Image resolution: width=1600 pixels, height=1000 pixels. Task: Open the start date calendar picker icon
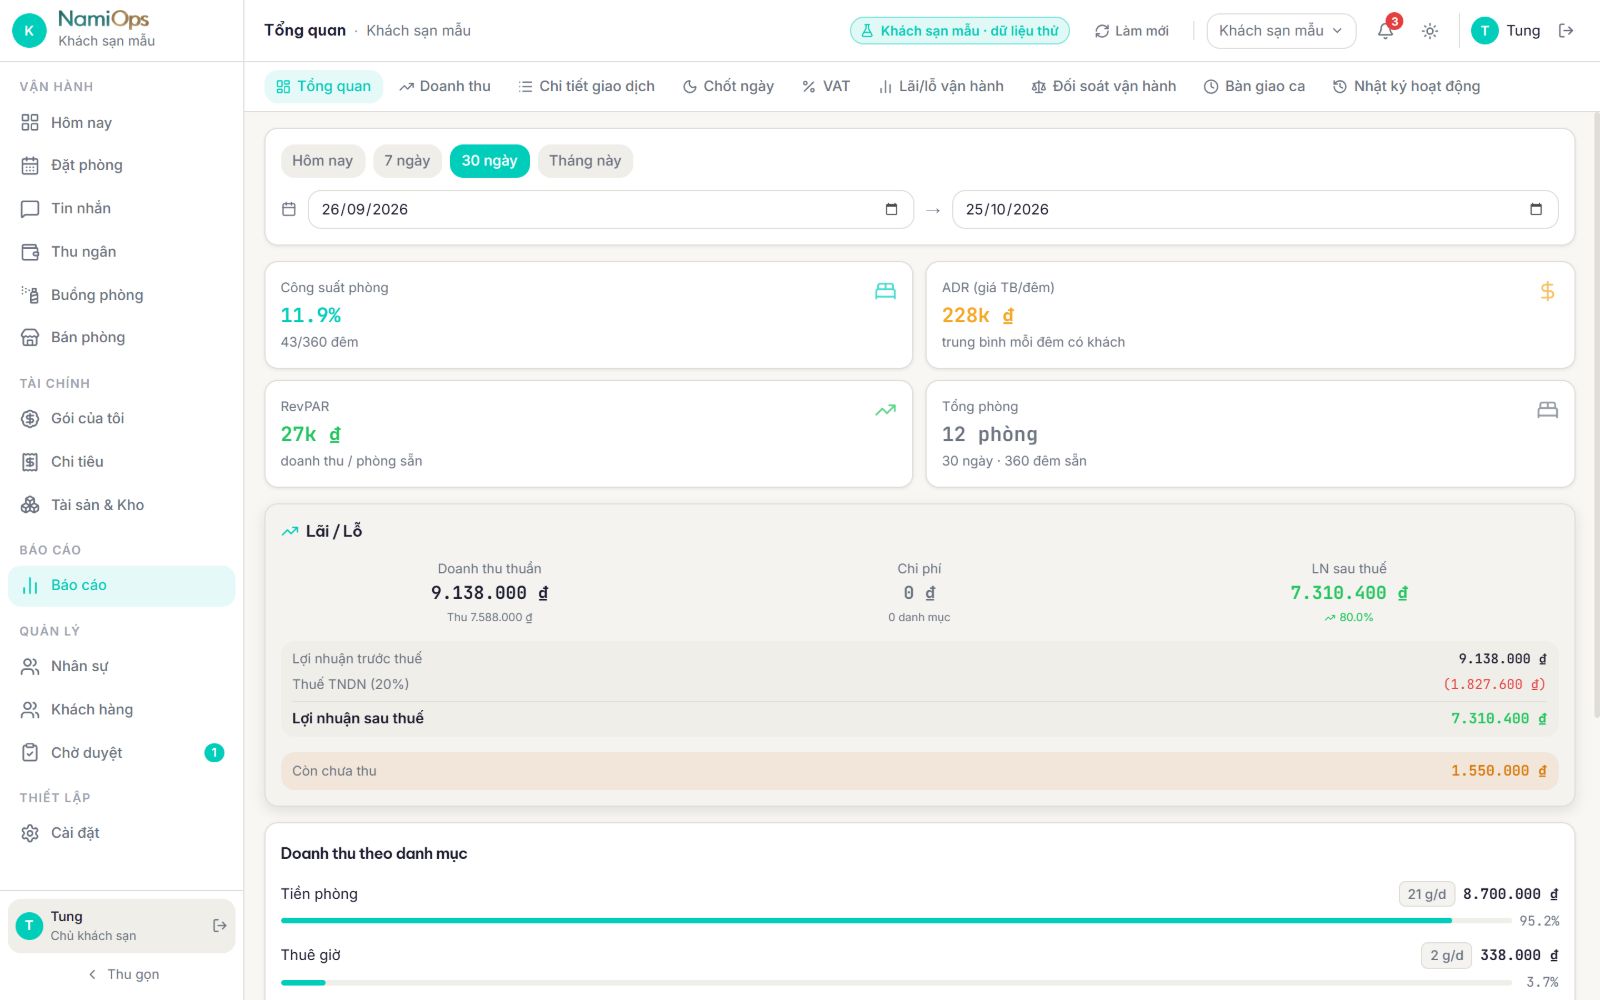pos(891,209)
